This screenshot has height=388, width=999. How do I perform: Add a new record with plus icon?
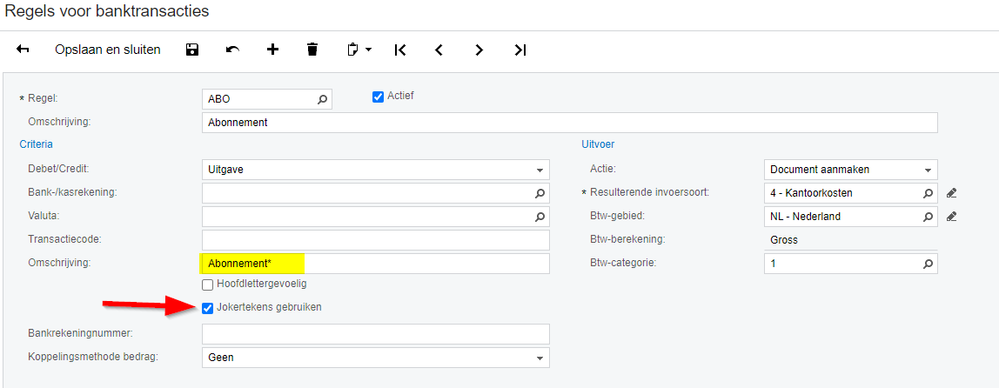273,50
